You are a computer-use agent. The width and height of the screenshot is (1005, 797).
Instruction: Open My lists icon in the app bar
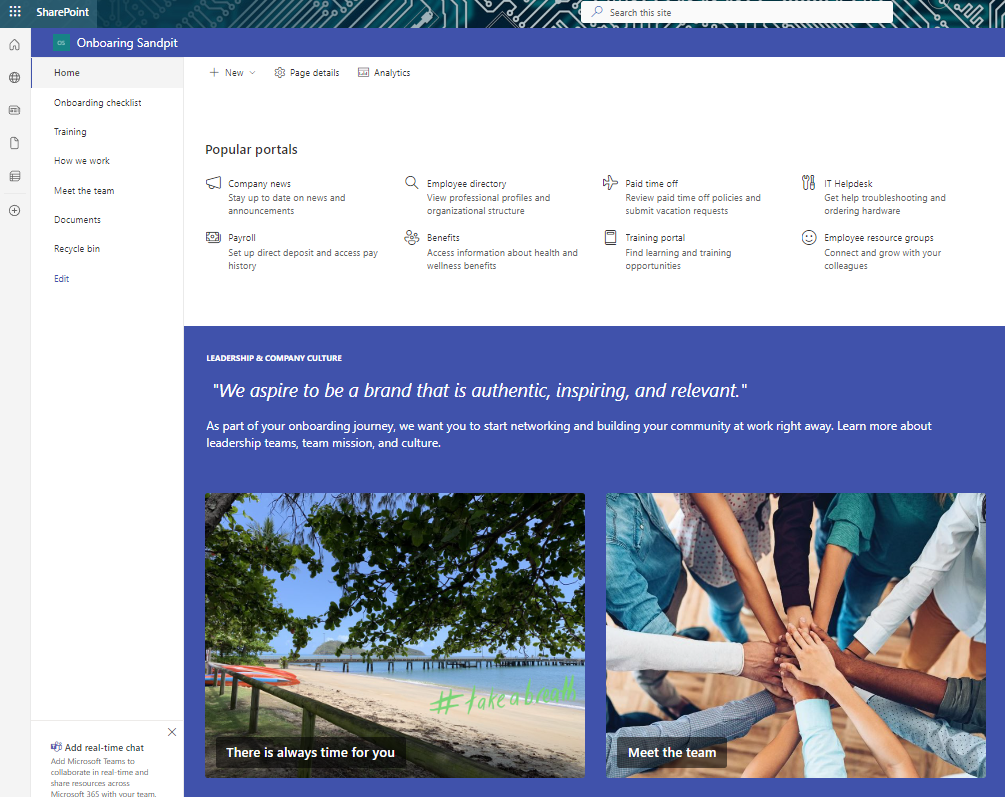14,176
